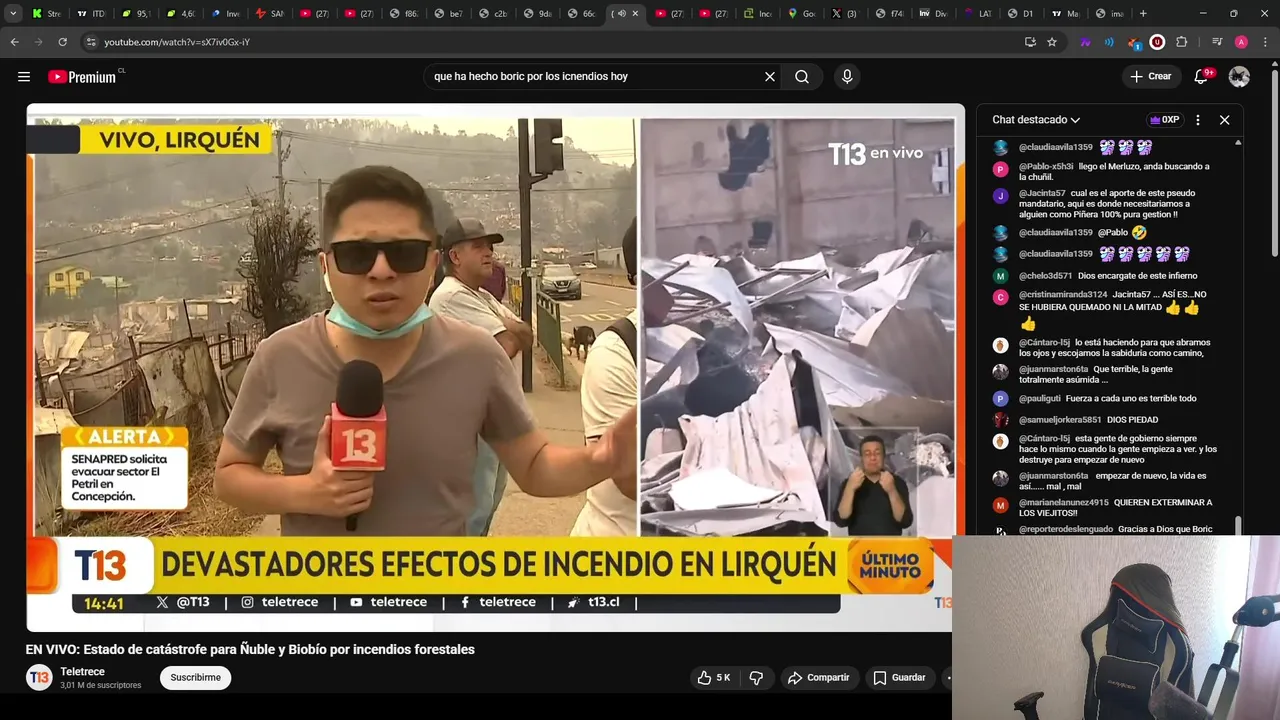
Task: Clear the search box with the X
Action: (770, 77)
